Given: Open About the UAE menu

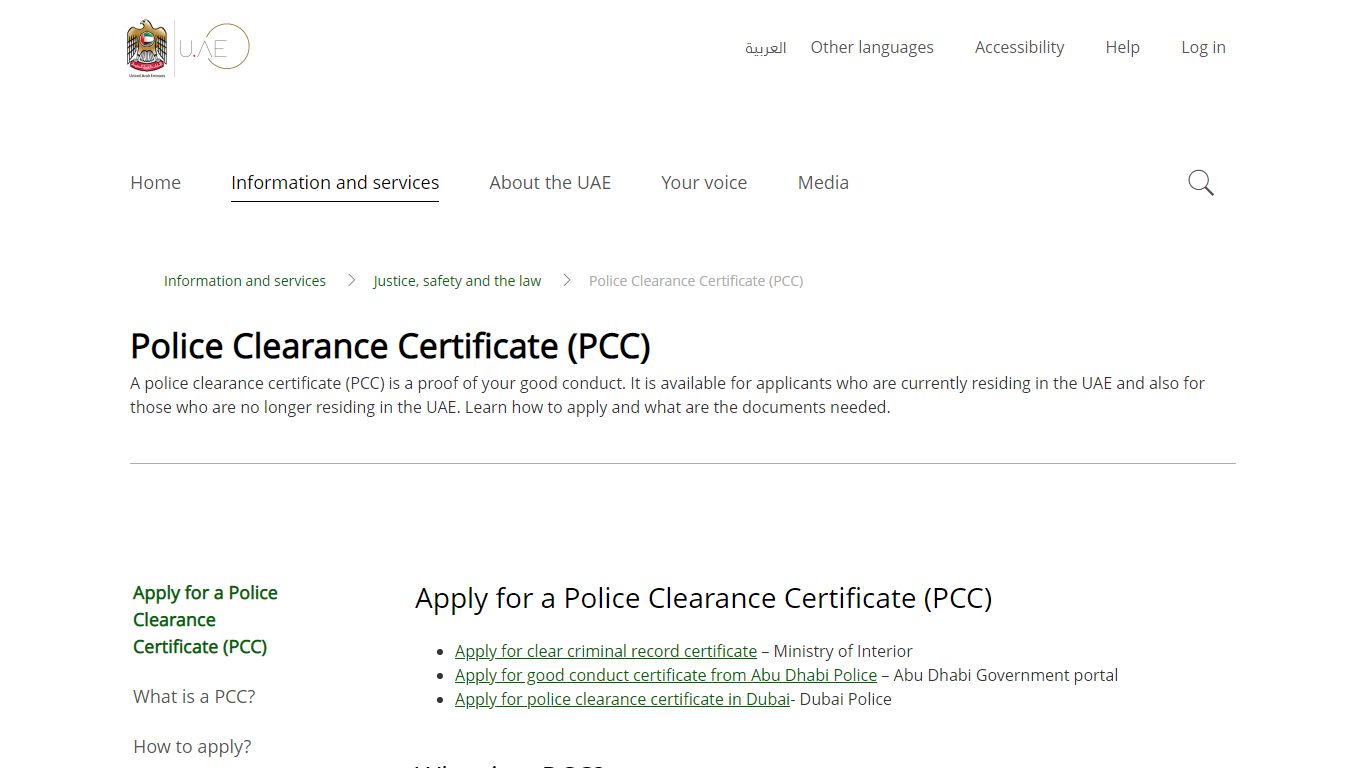Looking at the screenshot, I should point(550,183).
